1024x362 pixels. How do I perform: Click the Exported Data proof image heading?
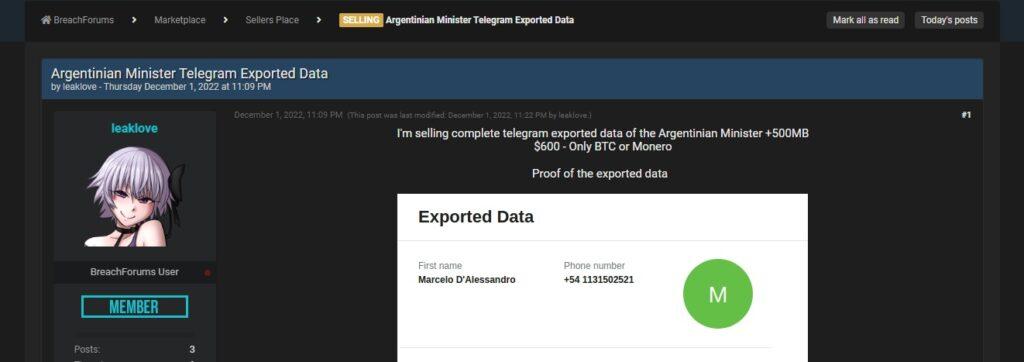coord(476,217)
